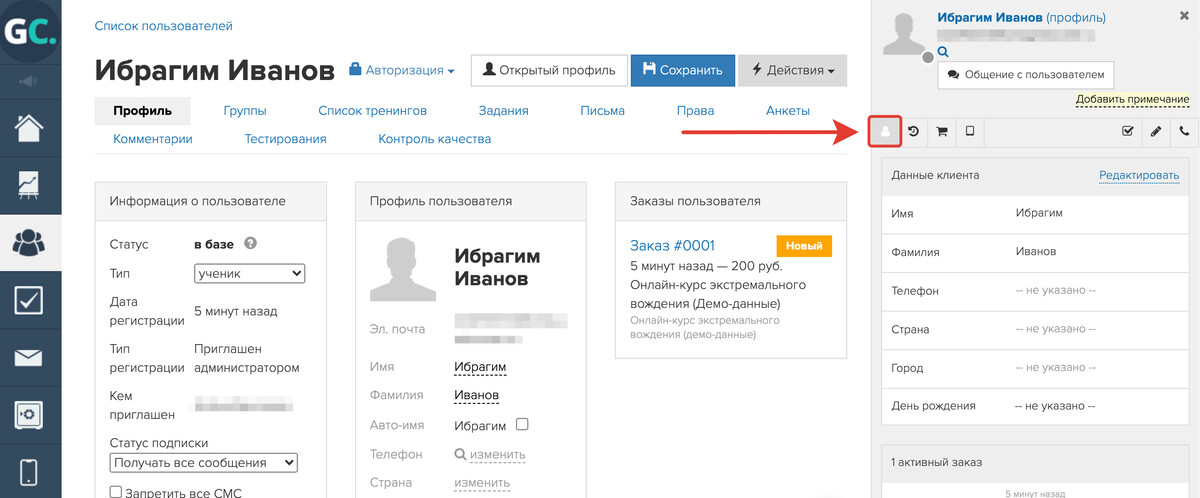Open the Тип dropdown showing ученик
Image resolution: width=1200 pixels, height=498 pixels.
[x=249, y=273]
